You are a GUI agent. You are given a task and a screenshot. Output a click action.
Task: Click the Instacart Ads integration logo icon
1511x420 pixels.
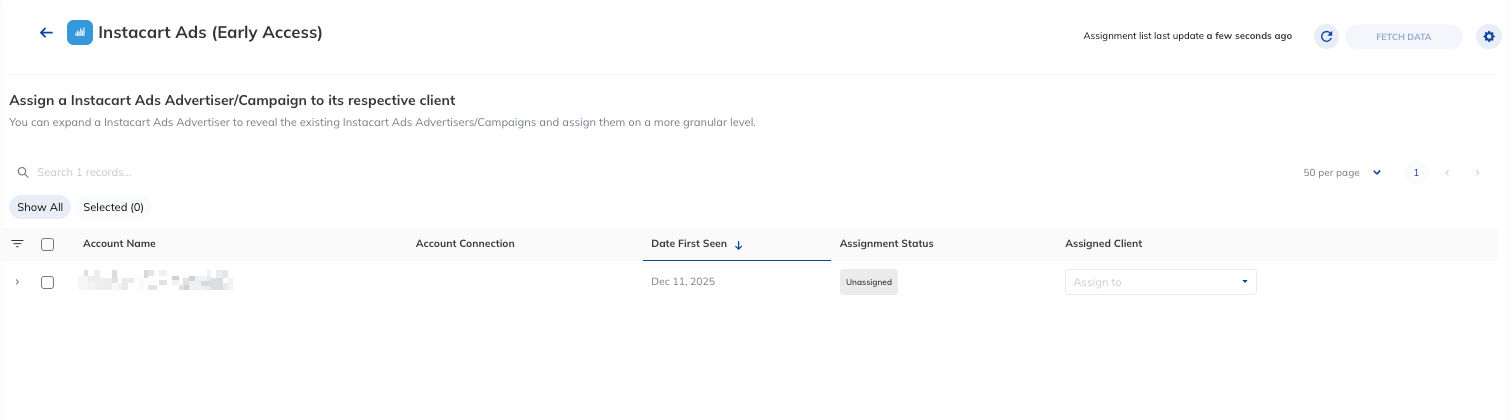(x=80, y=33)
